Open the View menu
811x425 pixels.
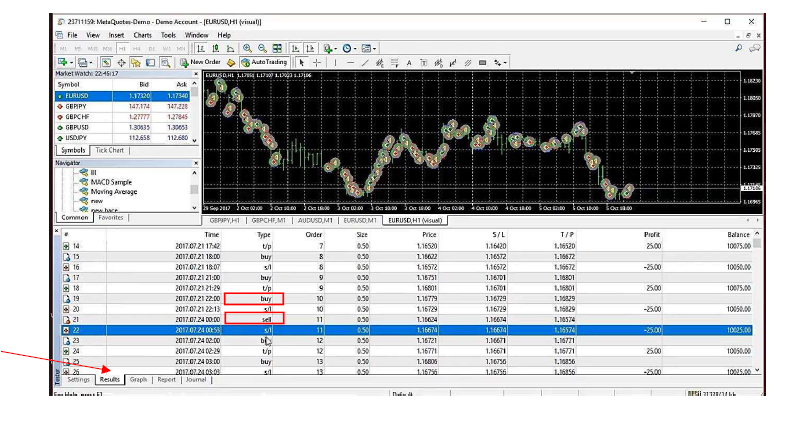click(93, 35)
